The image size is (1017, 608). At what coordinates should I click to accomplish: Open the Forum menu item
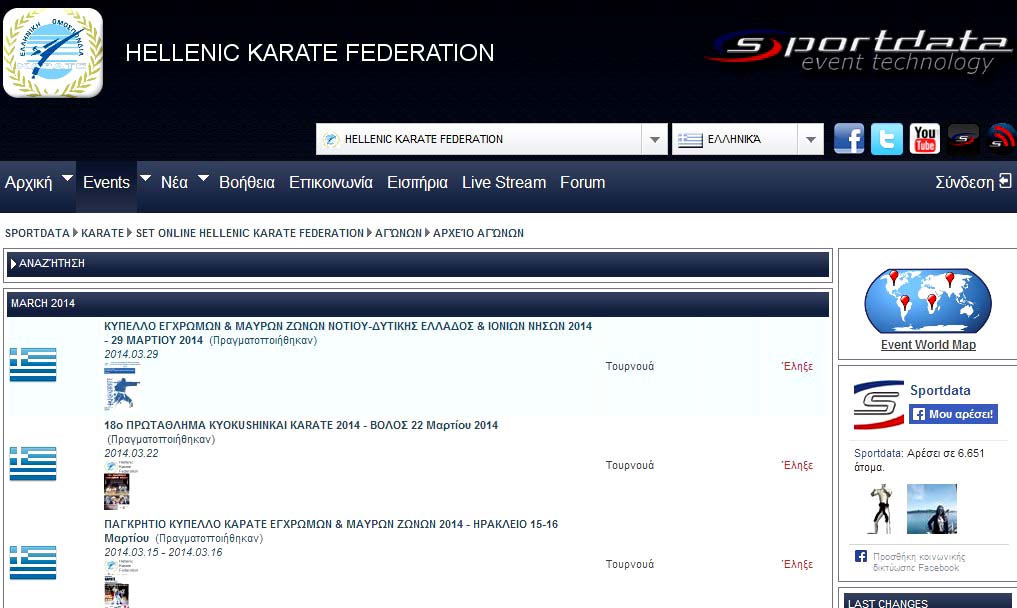click(x=582, y=183)
